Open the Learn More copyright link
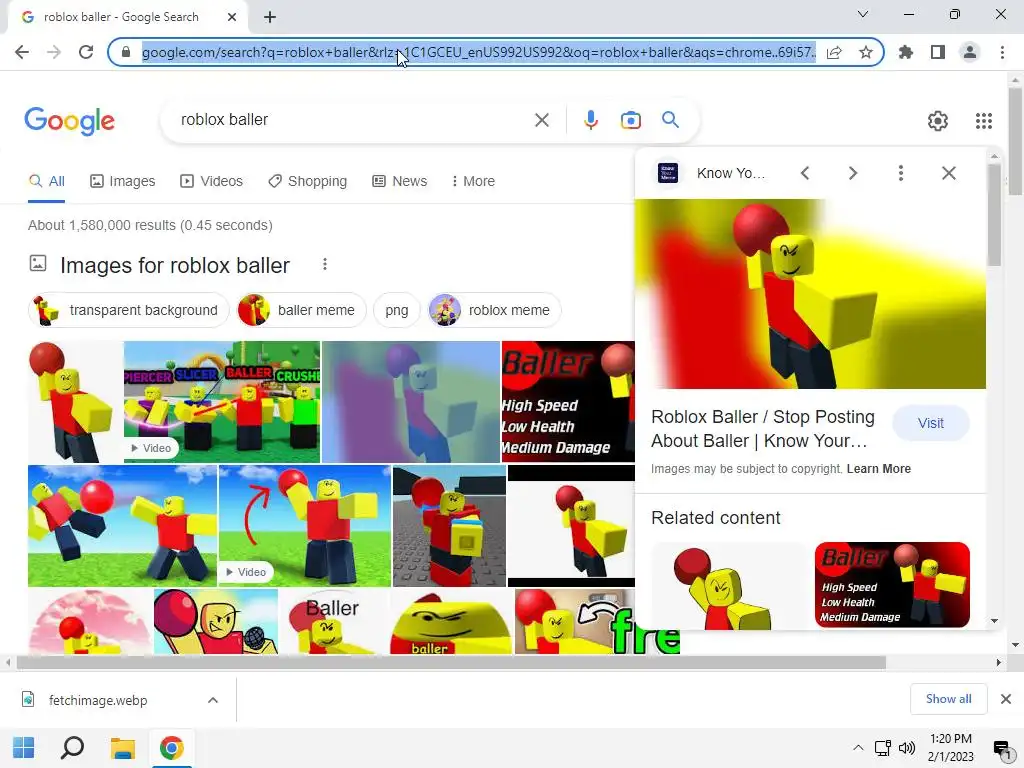Screen dimensions: 1024x768 coord(878,469)
